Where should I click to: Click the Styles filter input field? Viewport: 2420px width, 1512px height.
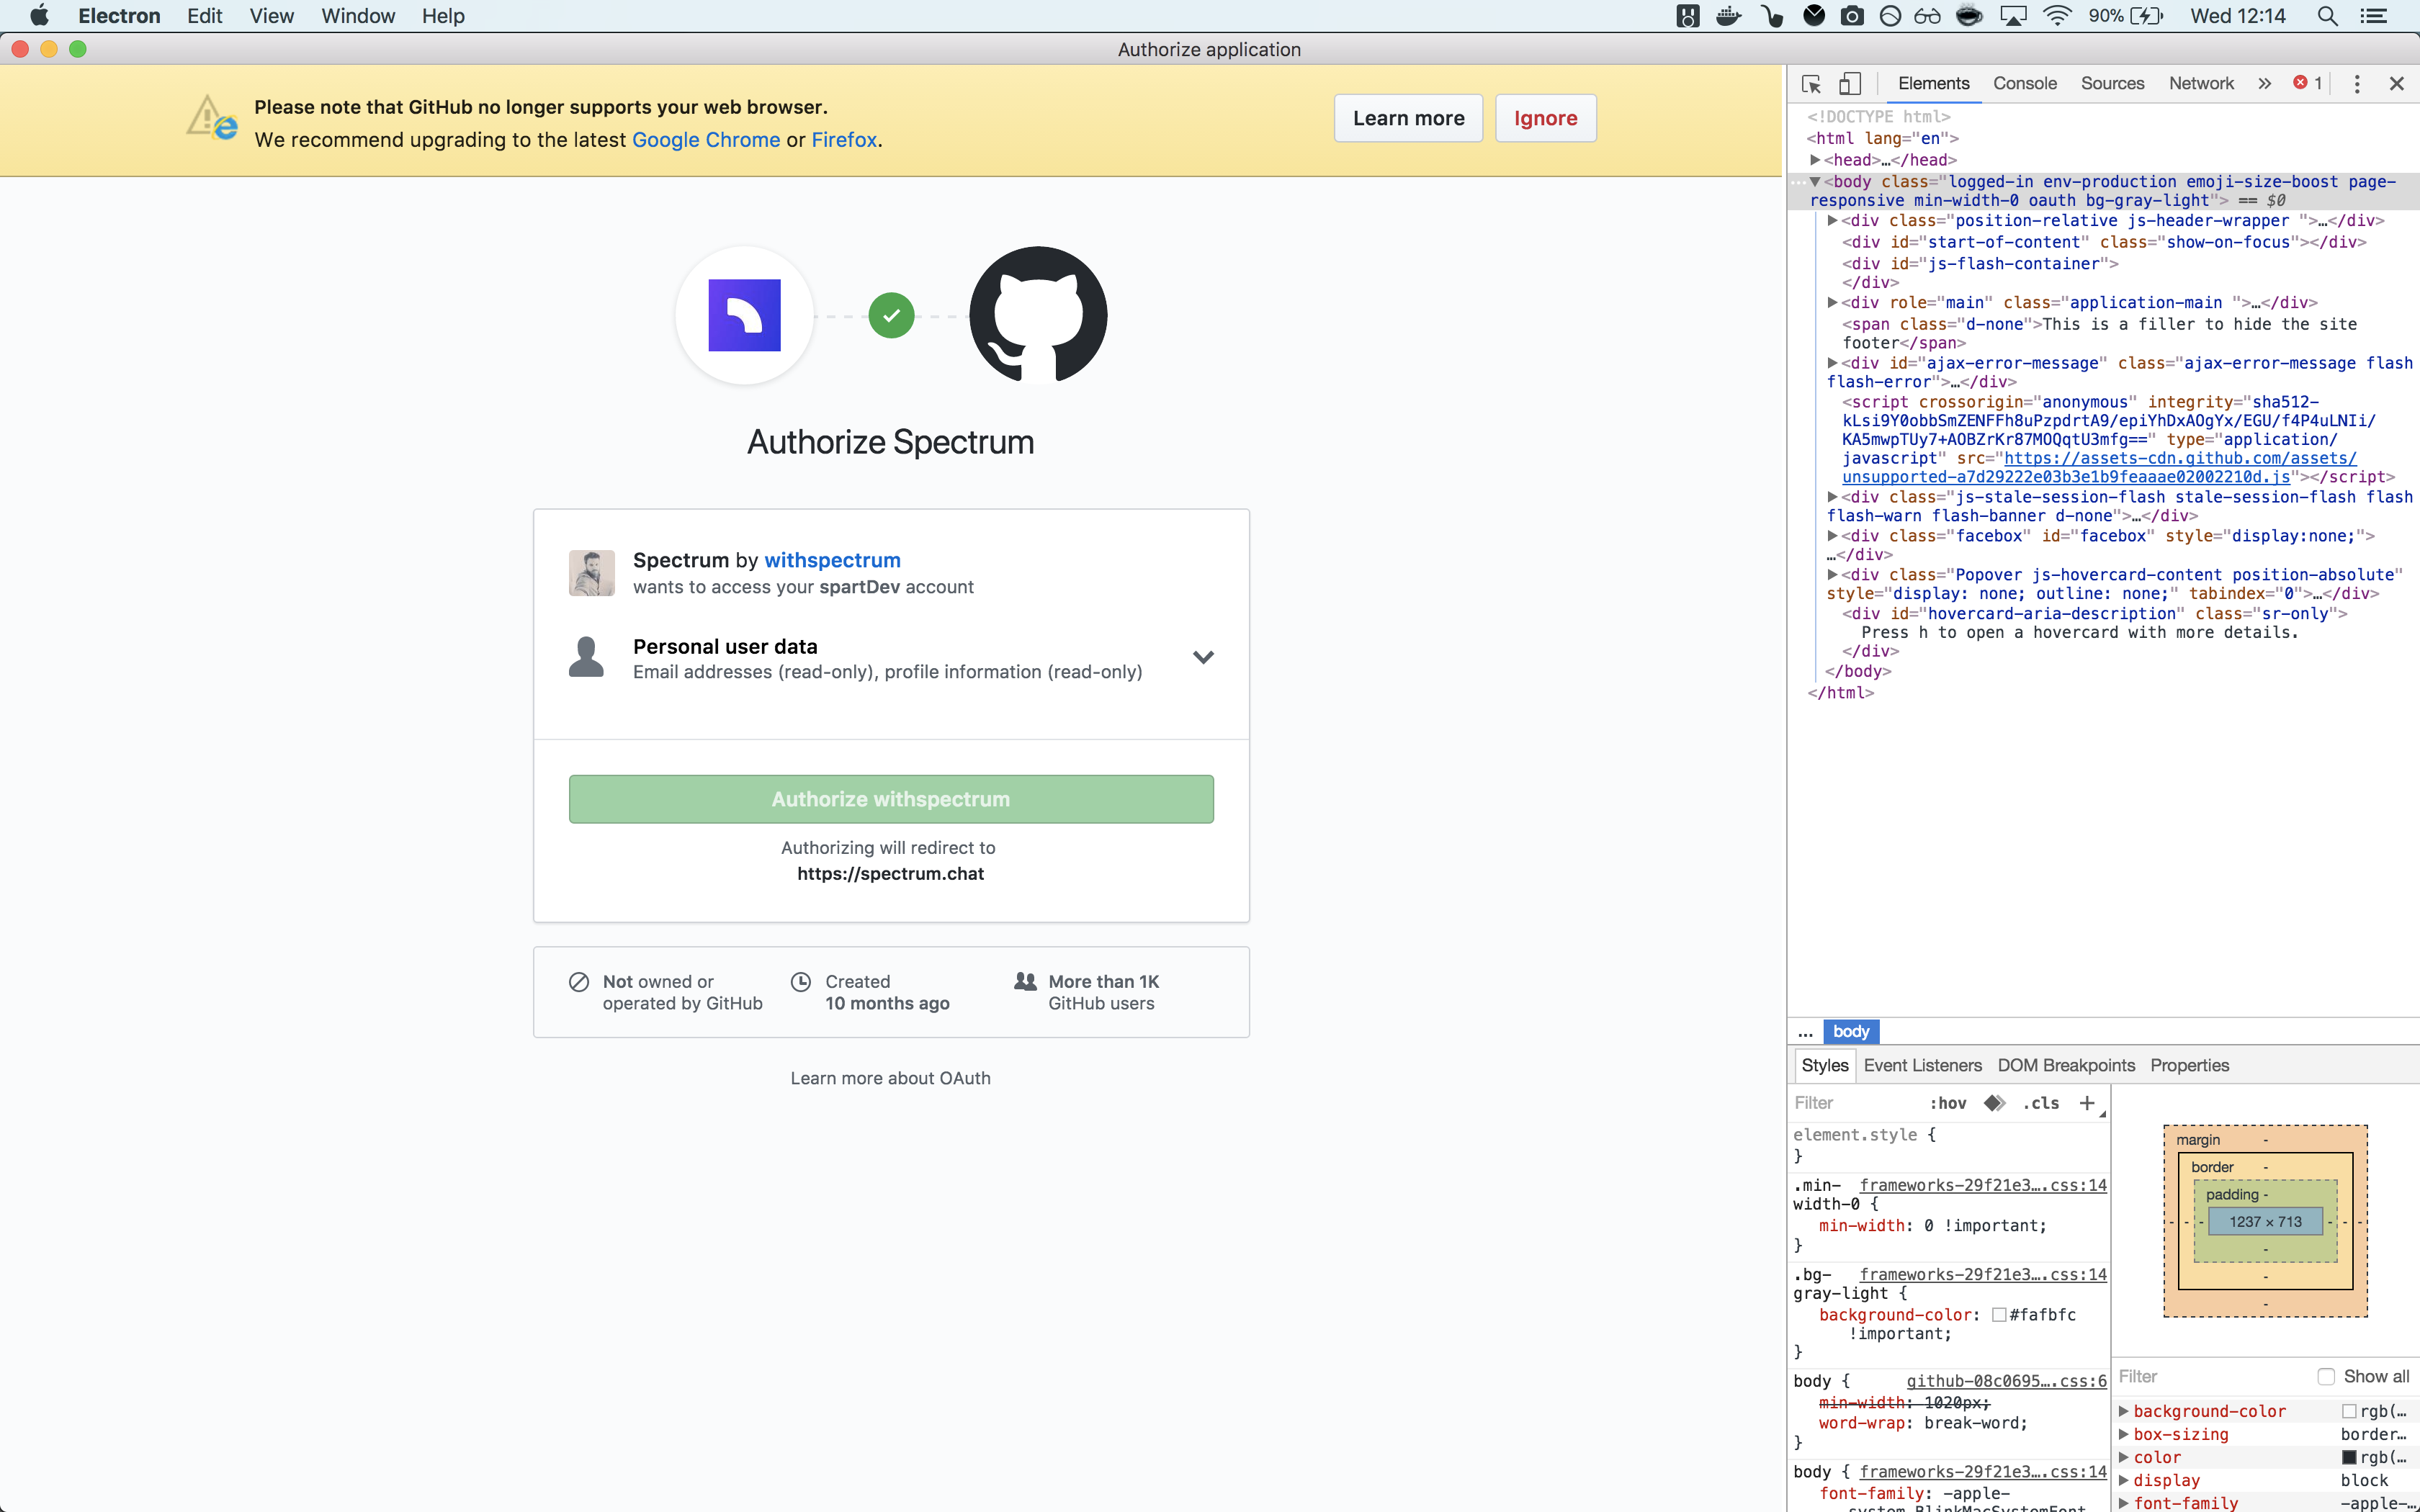click(x=1855, y=1103)
